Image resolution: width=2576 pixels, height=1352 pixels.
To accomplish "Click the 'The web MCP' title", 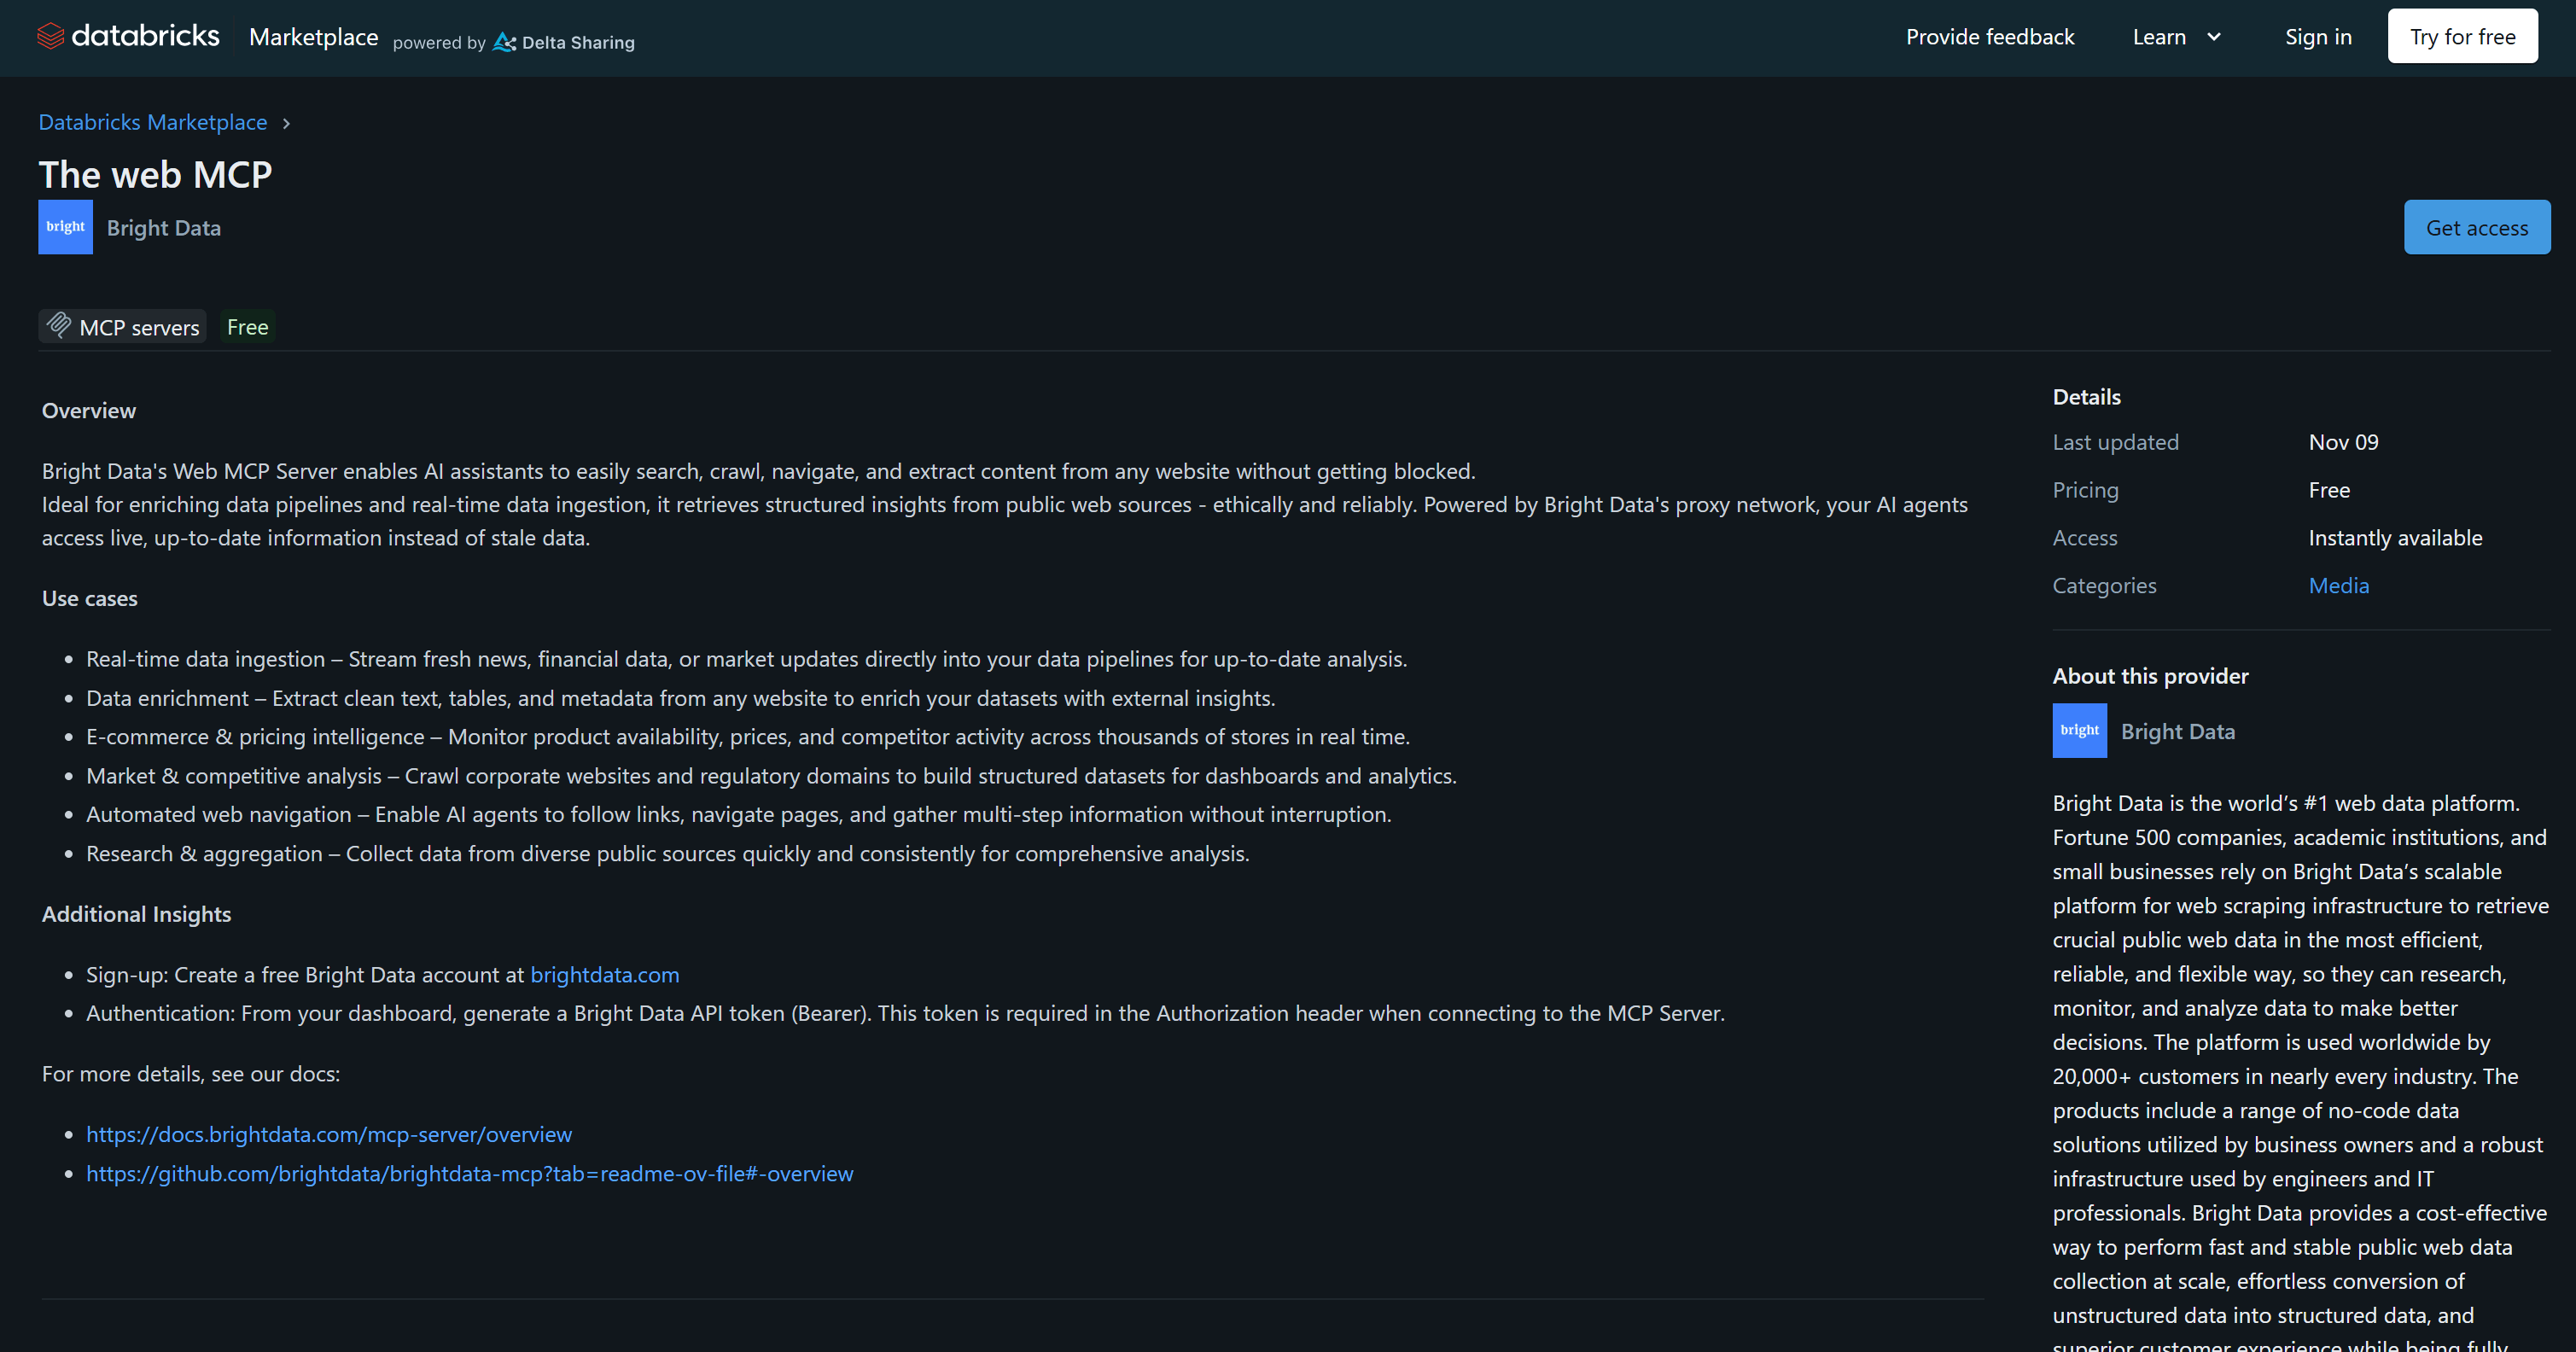I will 155,175.
